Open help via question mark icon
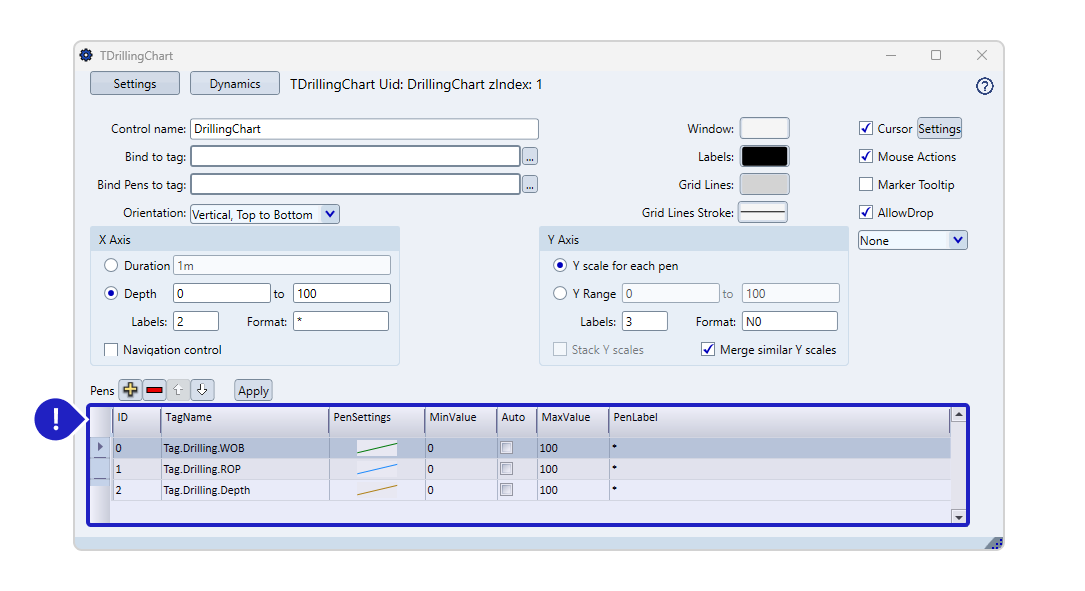 (x=984, y=86)
